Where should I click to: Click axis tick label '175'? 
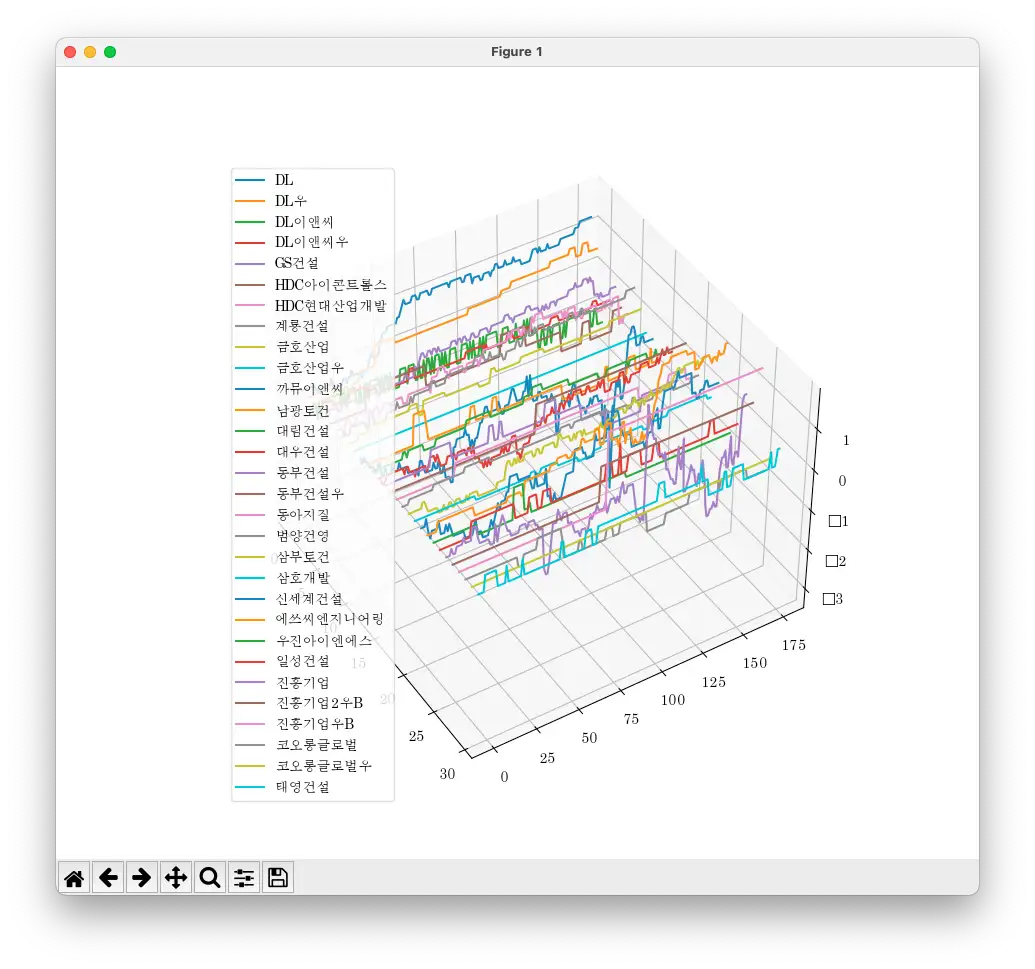[x=794, y=645]
